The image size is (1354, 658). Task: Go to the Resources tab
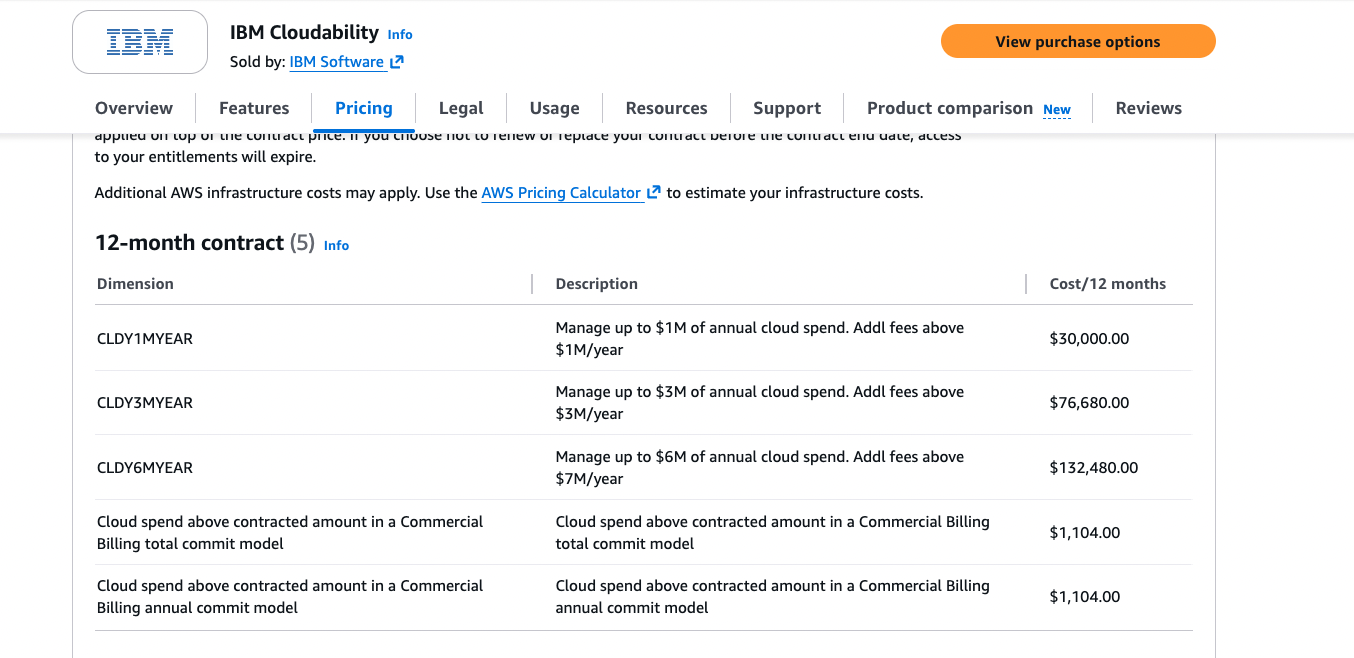[666, 107]
